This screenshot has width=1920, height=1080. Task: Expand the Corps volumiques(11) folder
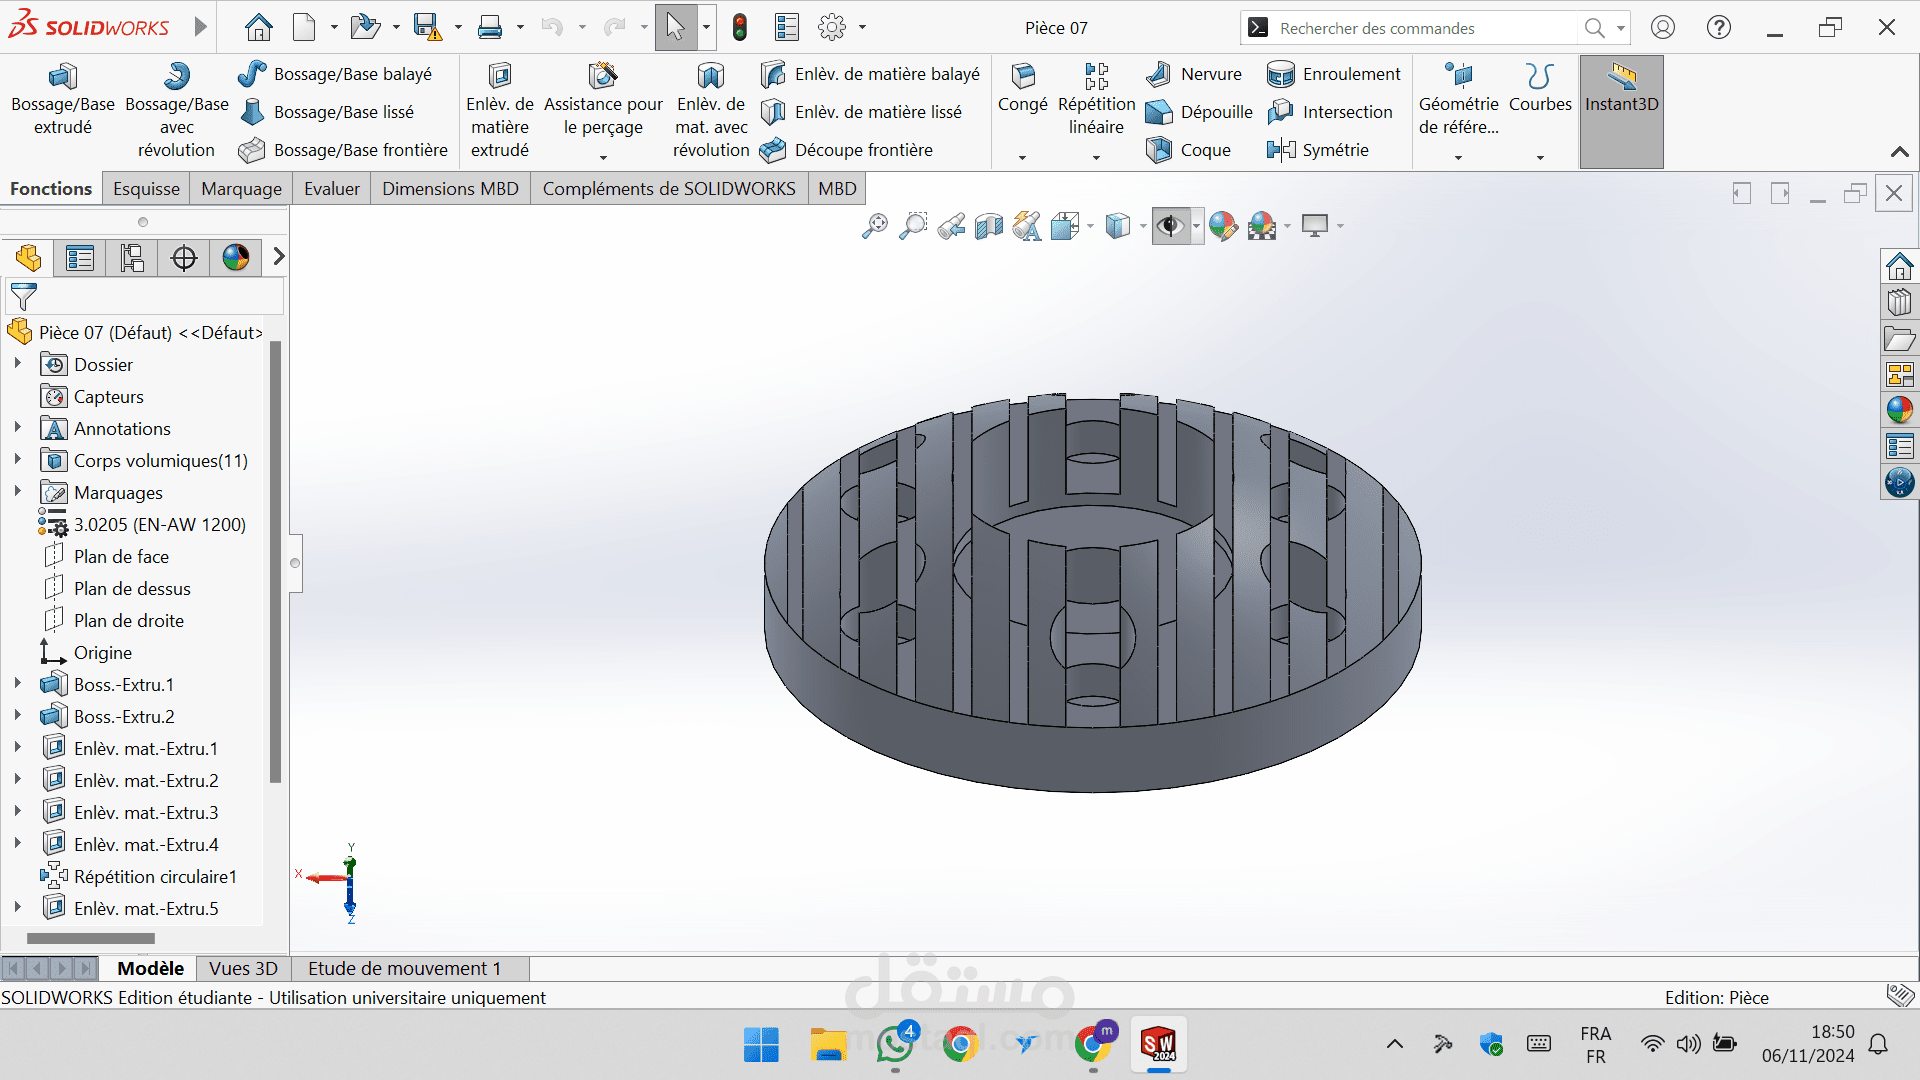pos(17,460)
